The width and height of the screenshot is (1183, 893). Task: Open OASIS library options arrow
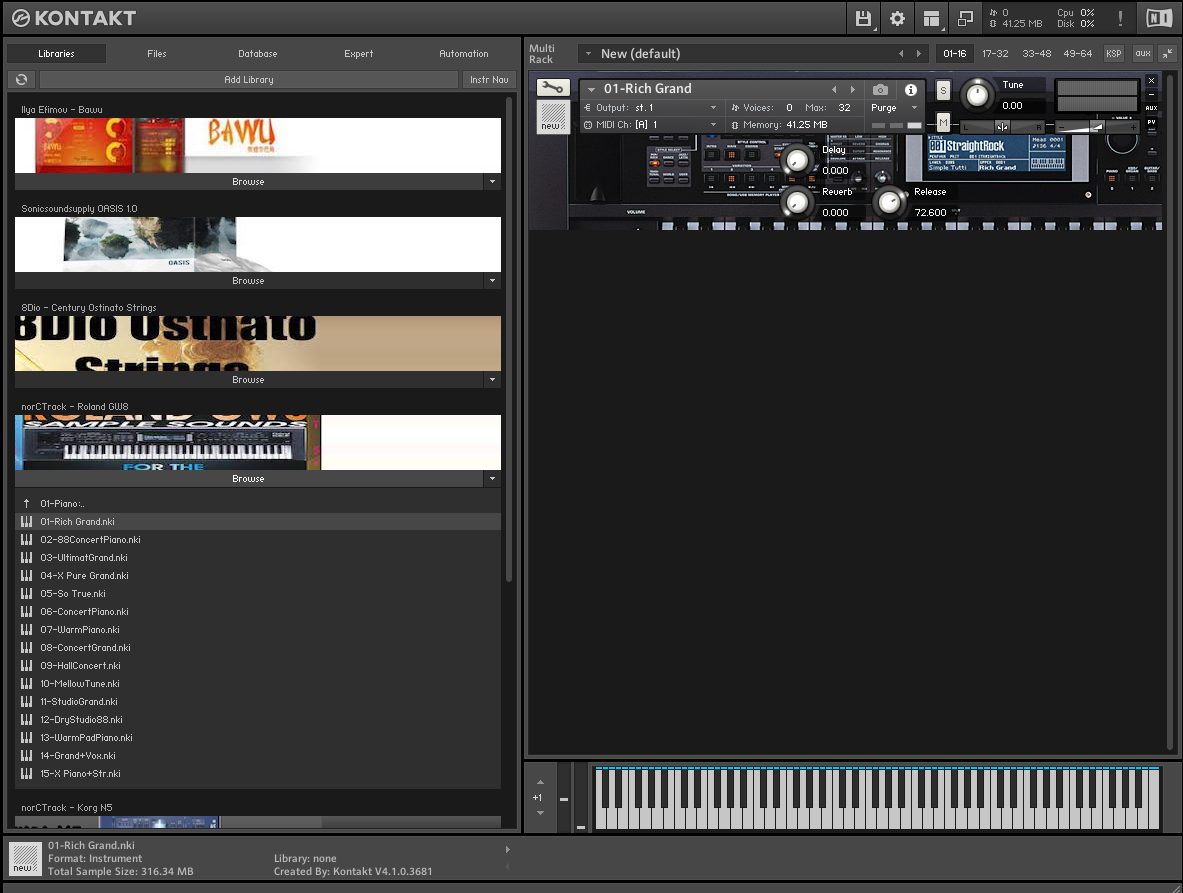tap(493, 281)
